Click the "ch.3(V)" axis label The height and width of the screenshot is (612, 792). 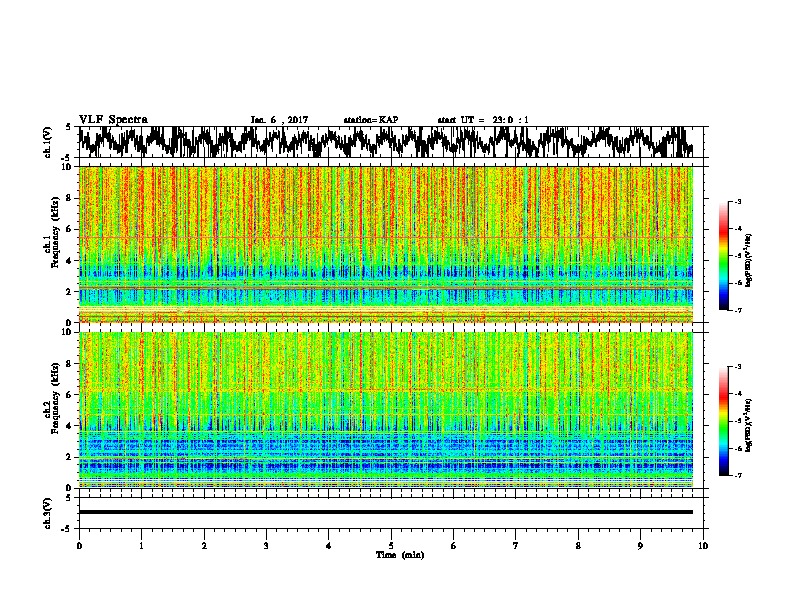click(x=48, y=513)
